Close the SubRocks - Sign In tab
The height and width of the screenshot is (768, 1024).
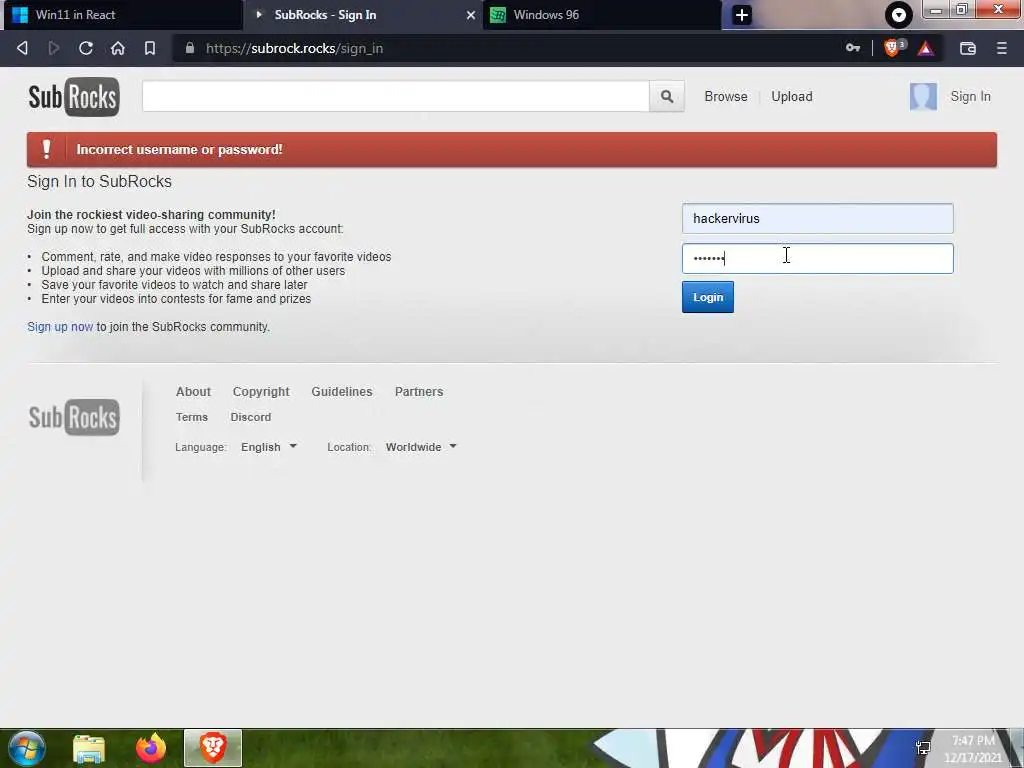click(x=470, y=15)
